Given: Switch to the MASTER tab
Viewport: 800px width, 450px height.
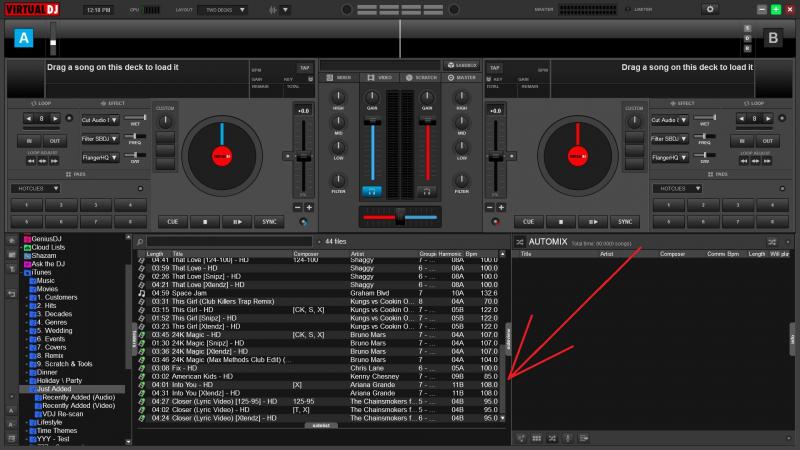Looking at the screenshot, I should point(462,78).
